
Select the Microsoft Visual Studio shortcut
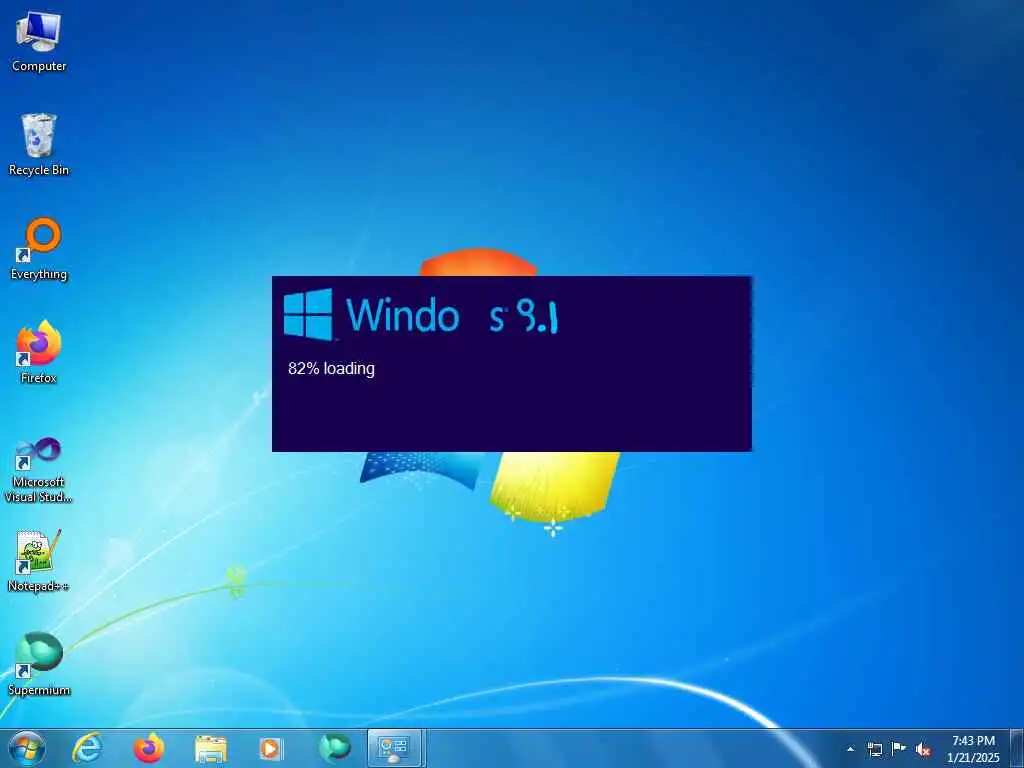coord(39,470)
